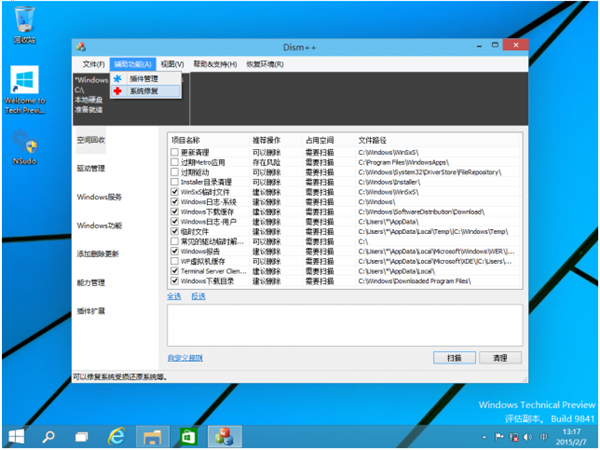This screenshot has width=600, height=450.
Task: Click the 反选 link
Action: point(198,297)
